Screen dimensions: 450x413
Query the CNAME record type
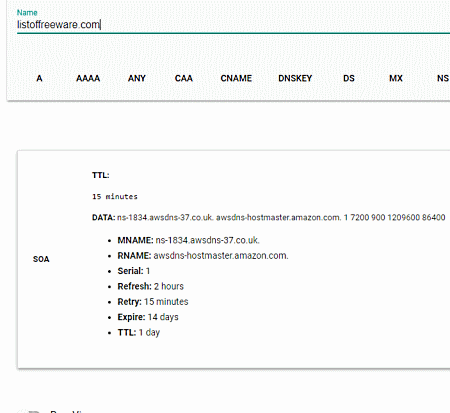point(236,78)
